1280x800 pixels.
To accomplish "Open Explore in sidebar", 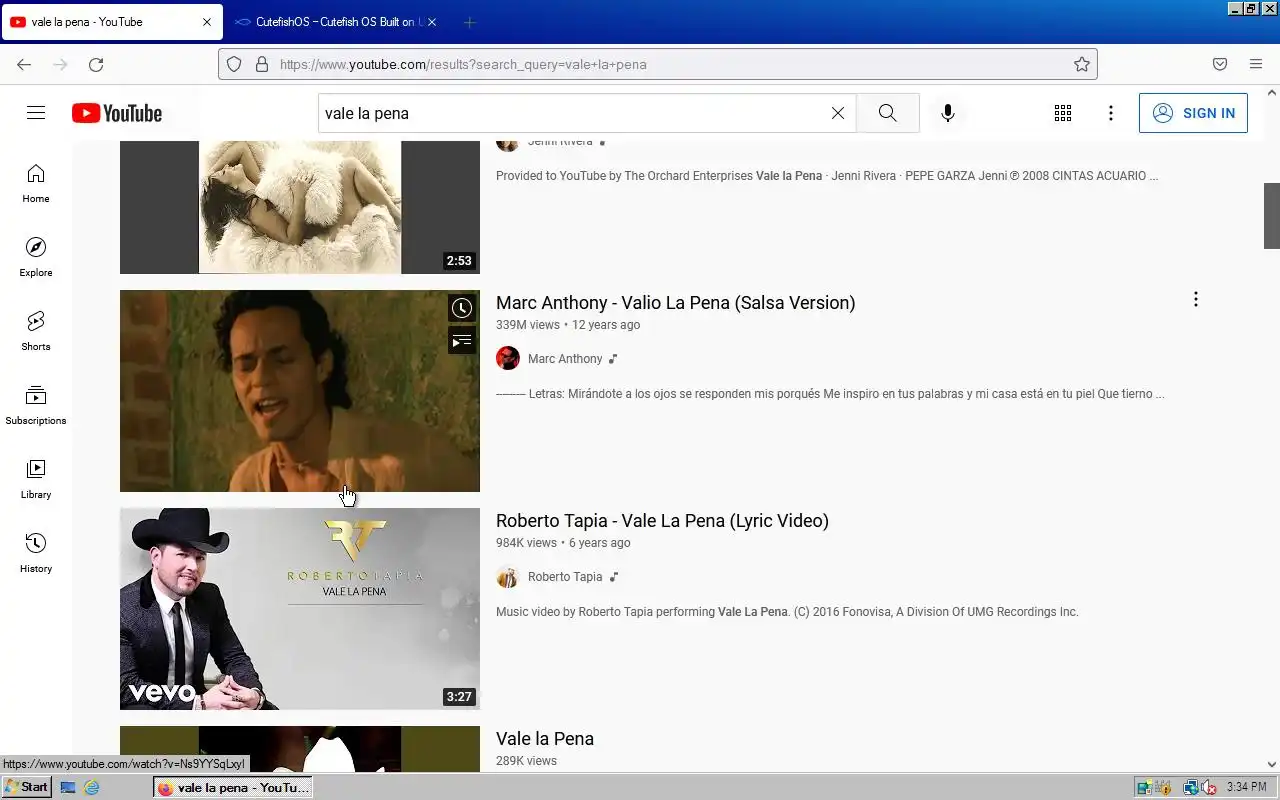I will click(x=36, y=258).
